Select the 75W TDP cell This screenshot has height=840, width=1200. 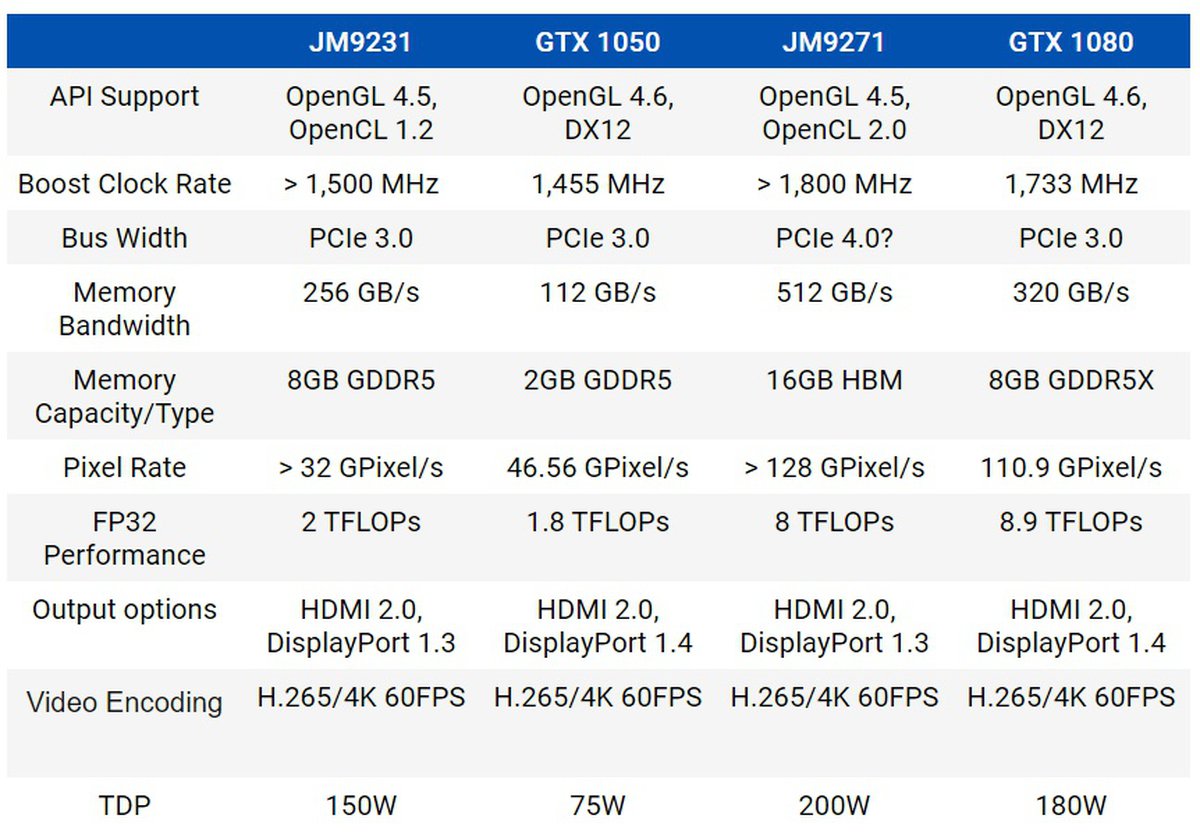tap(598, 806)
